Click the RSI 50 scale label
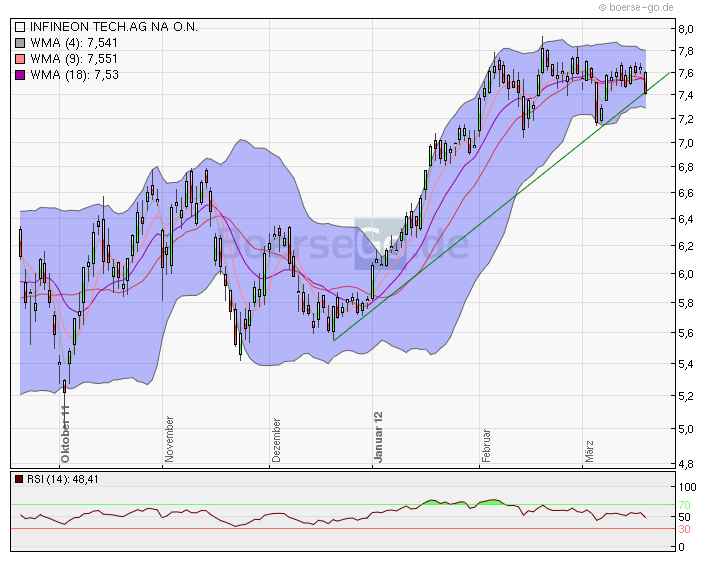 coord(684,517)
